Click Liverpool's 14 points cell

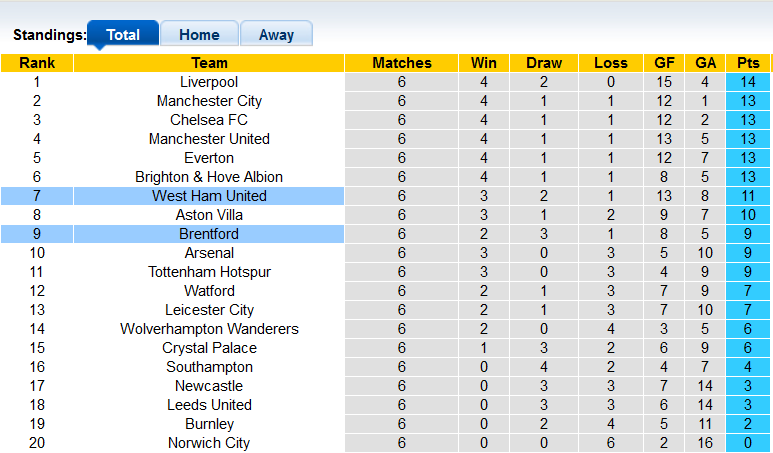[x=748, y=82]
